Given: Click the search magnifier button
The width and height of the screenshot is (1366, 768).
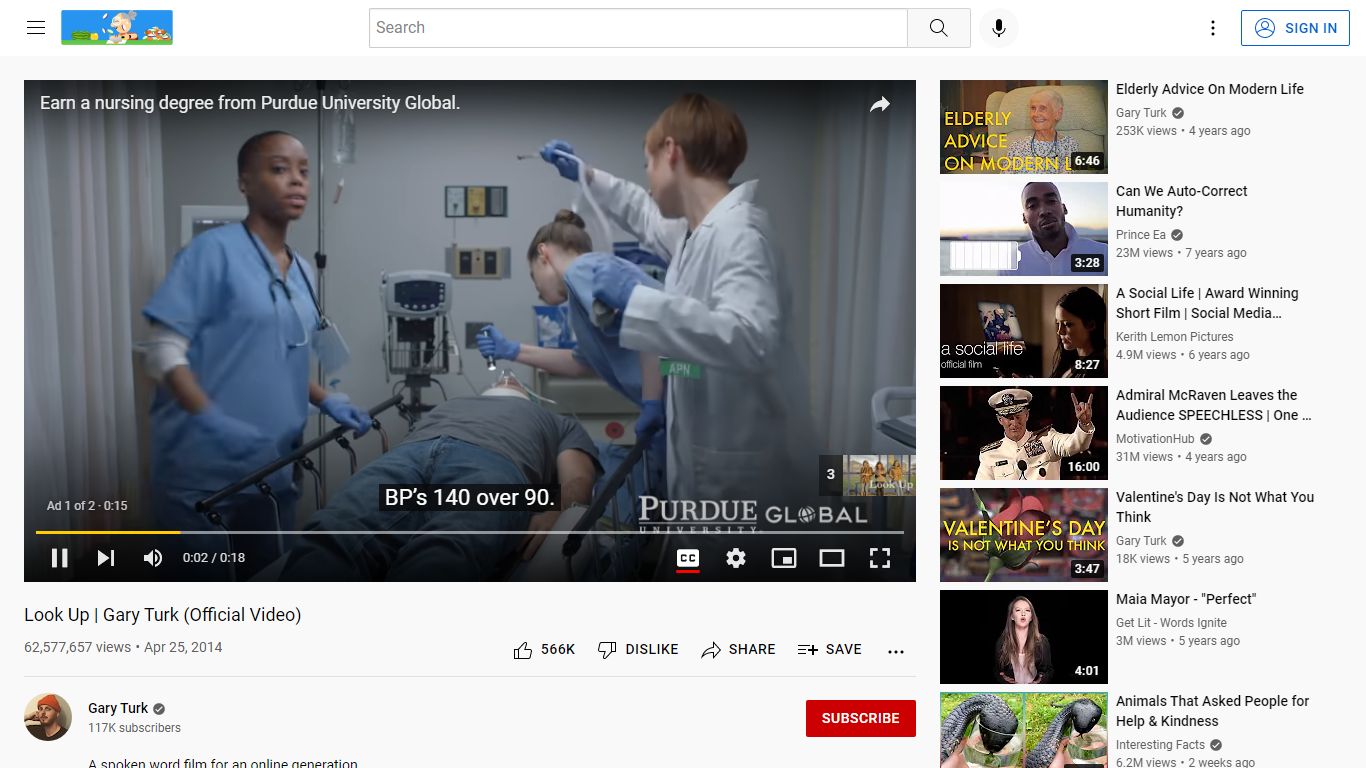Looking at the screenshot, I should click(x=938, y=28).
